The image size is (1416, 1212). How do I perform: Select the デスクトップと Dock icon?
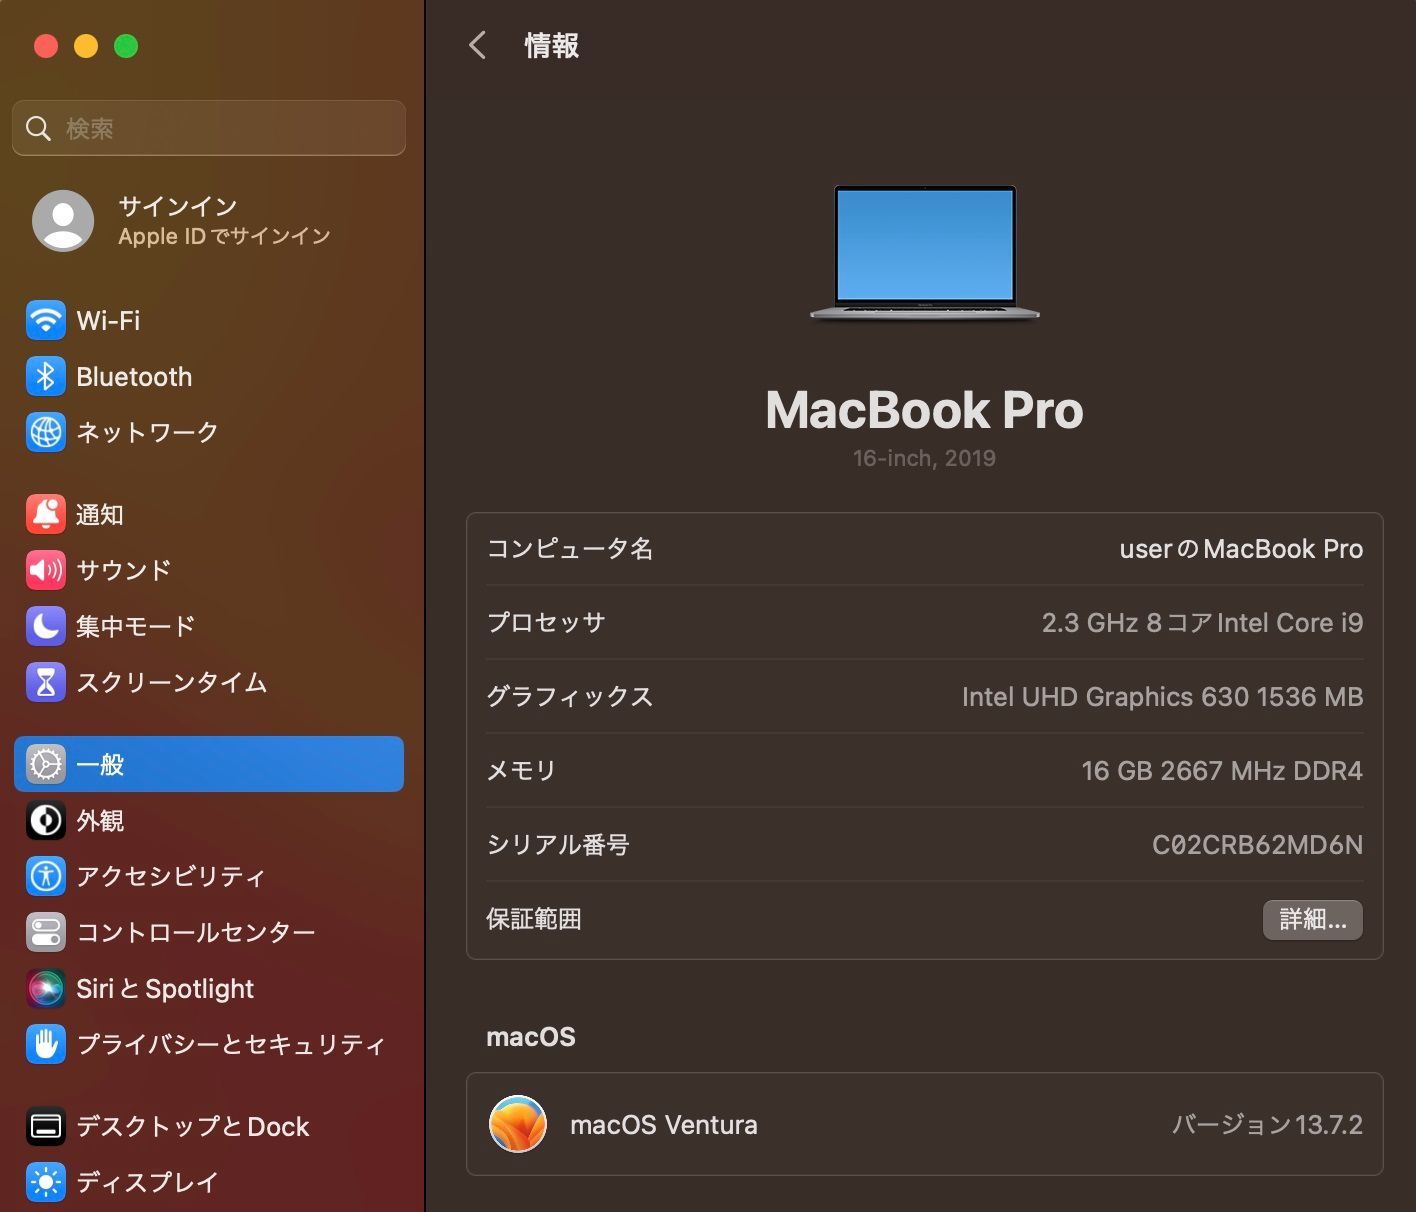[46, 1126]
